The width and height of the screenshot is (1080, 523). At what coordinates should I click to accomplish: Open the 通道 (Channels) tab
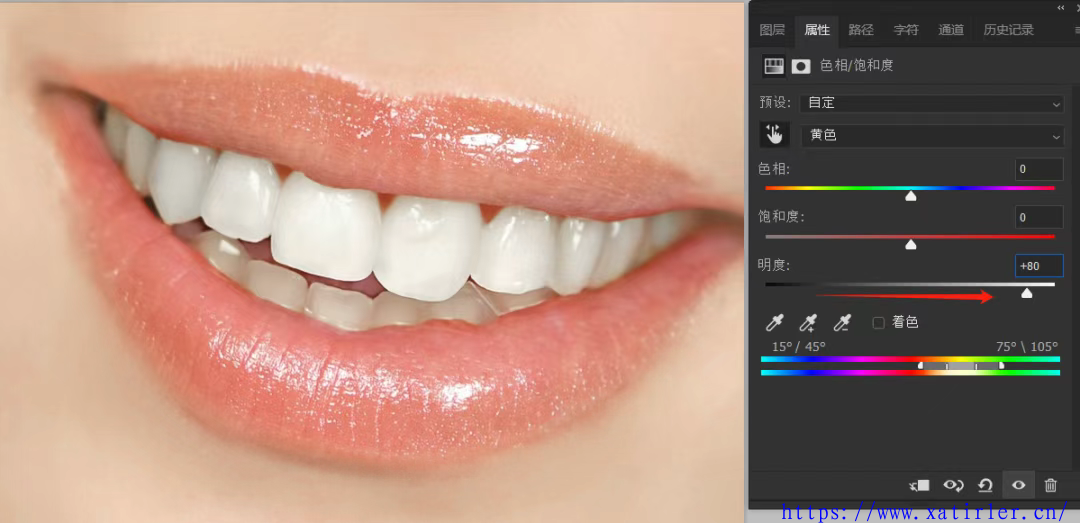pyautogui.click(x=950, y=30)
